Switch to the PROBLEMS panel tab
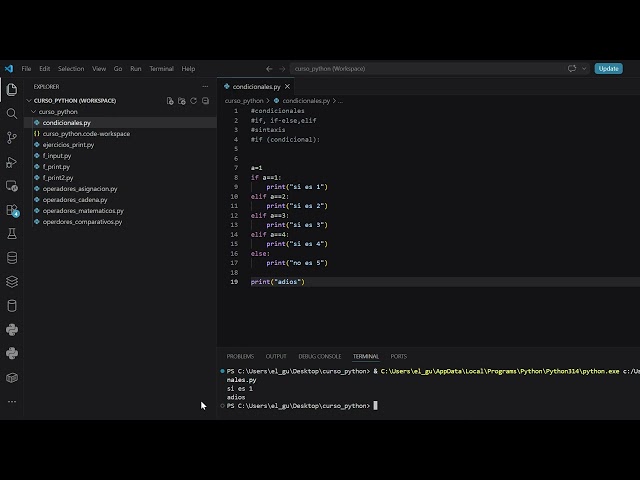Screen dimensions: 640x480 pos(240,356)
